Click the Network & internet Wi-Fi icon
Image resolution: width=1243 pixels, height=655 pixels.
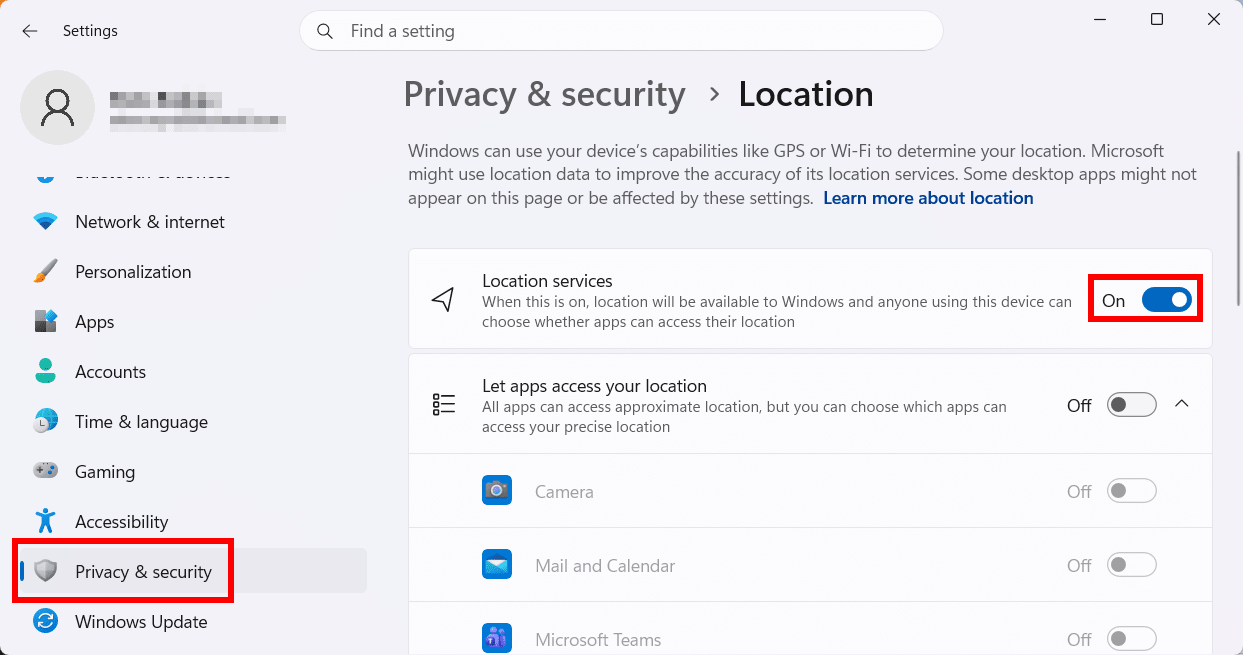tap(45, 222)
